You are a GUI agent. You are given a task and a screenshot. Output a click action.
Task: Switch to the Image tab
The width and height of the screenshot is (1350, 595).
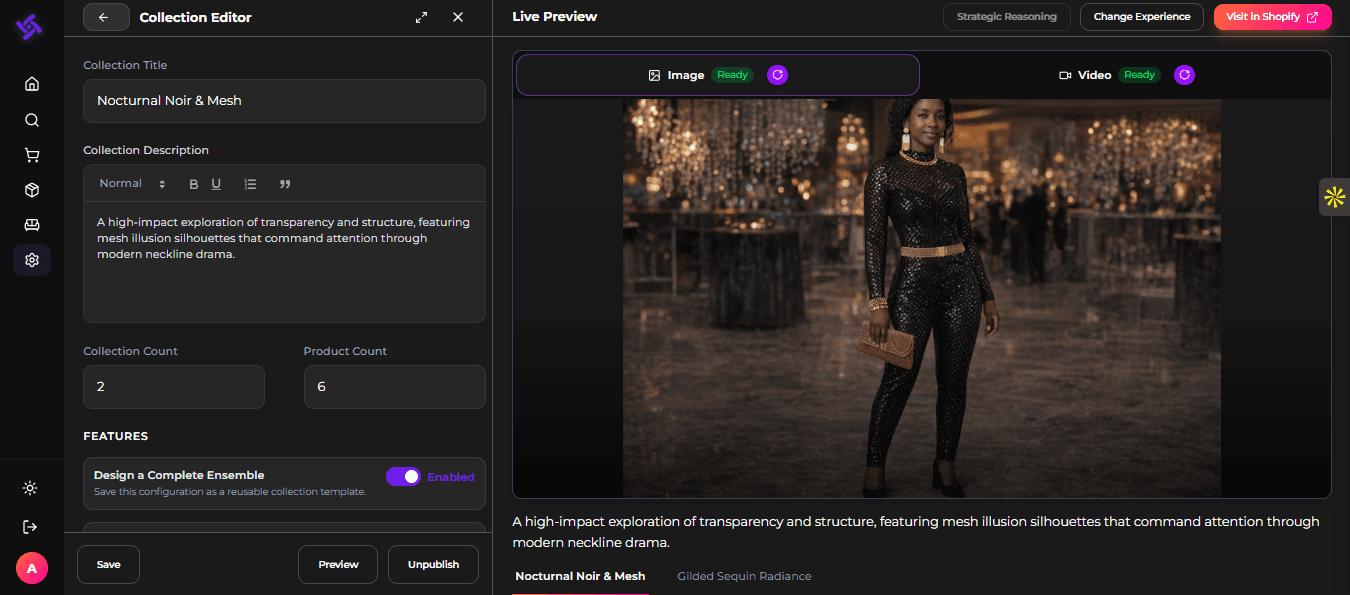[x=717, y=75]
